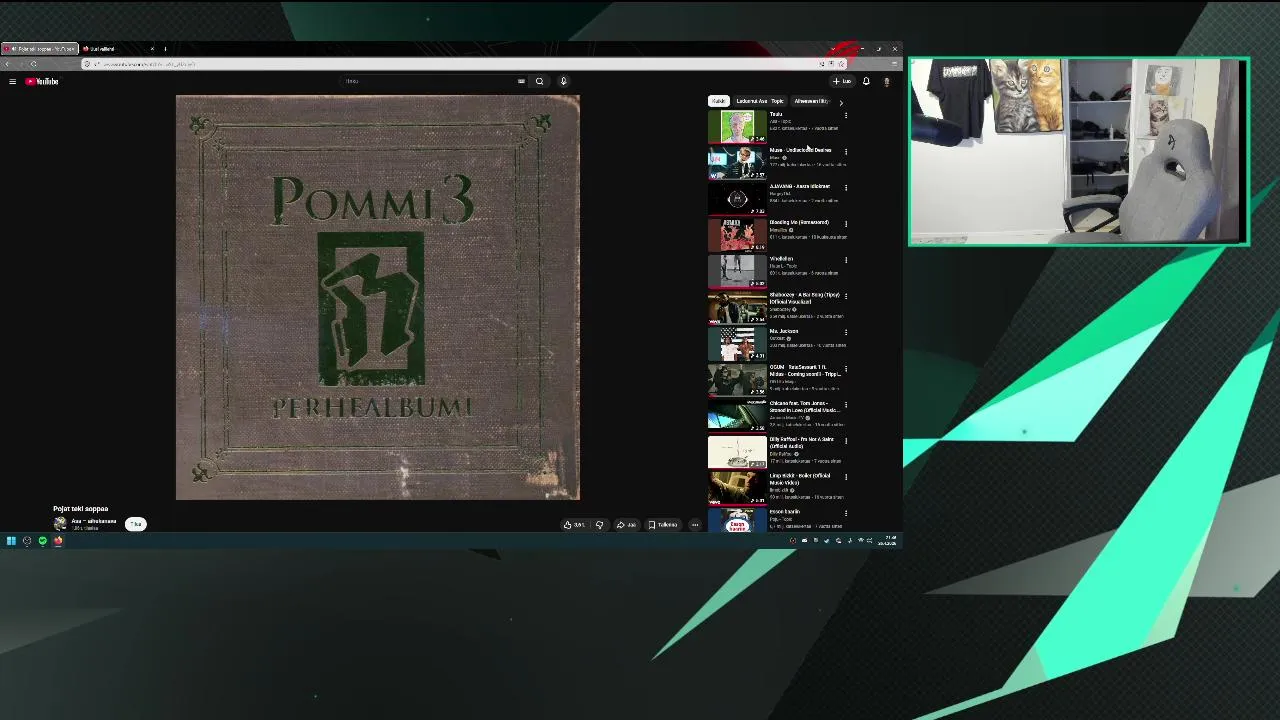Screen dimensions: 1280x720
Task: Open options menu for Tauko video
Action: coord(846,115)
